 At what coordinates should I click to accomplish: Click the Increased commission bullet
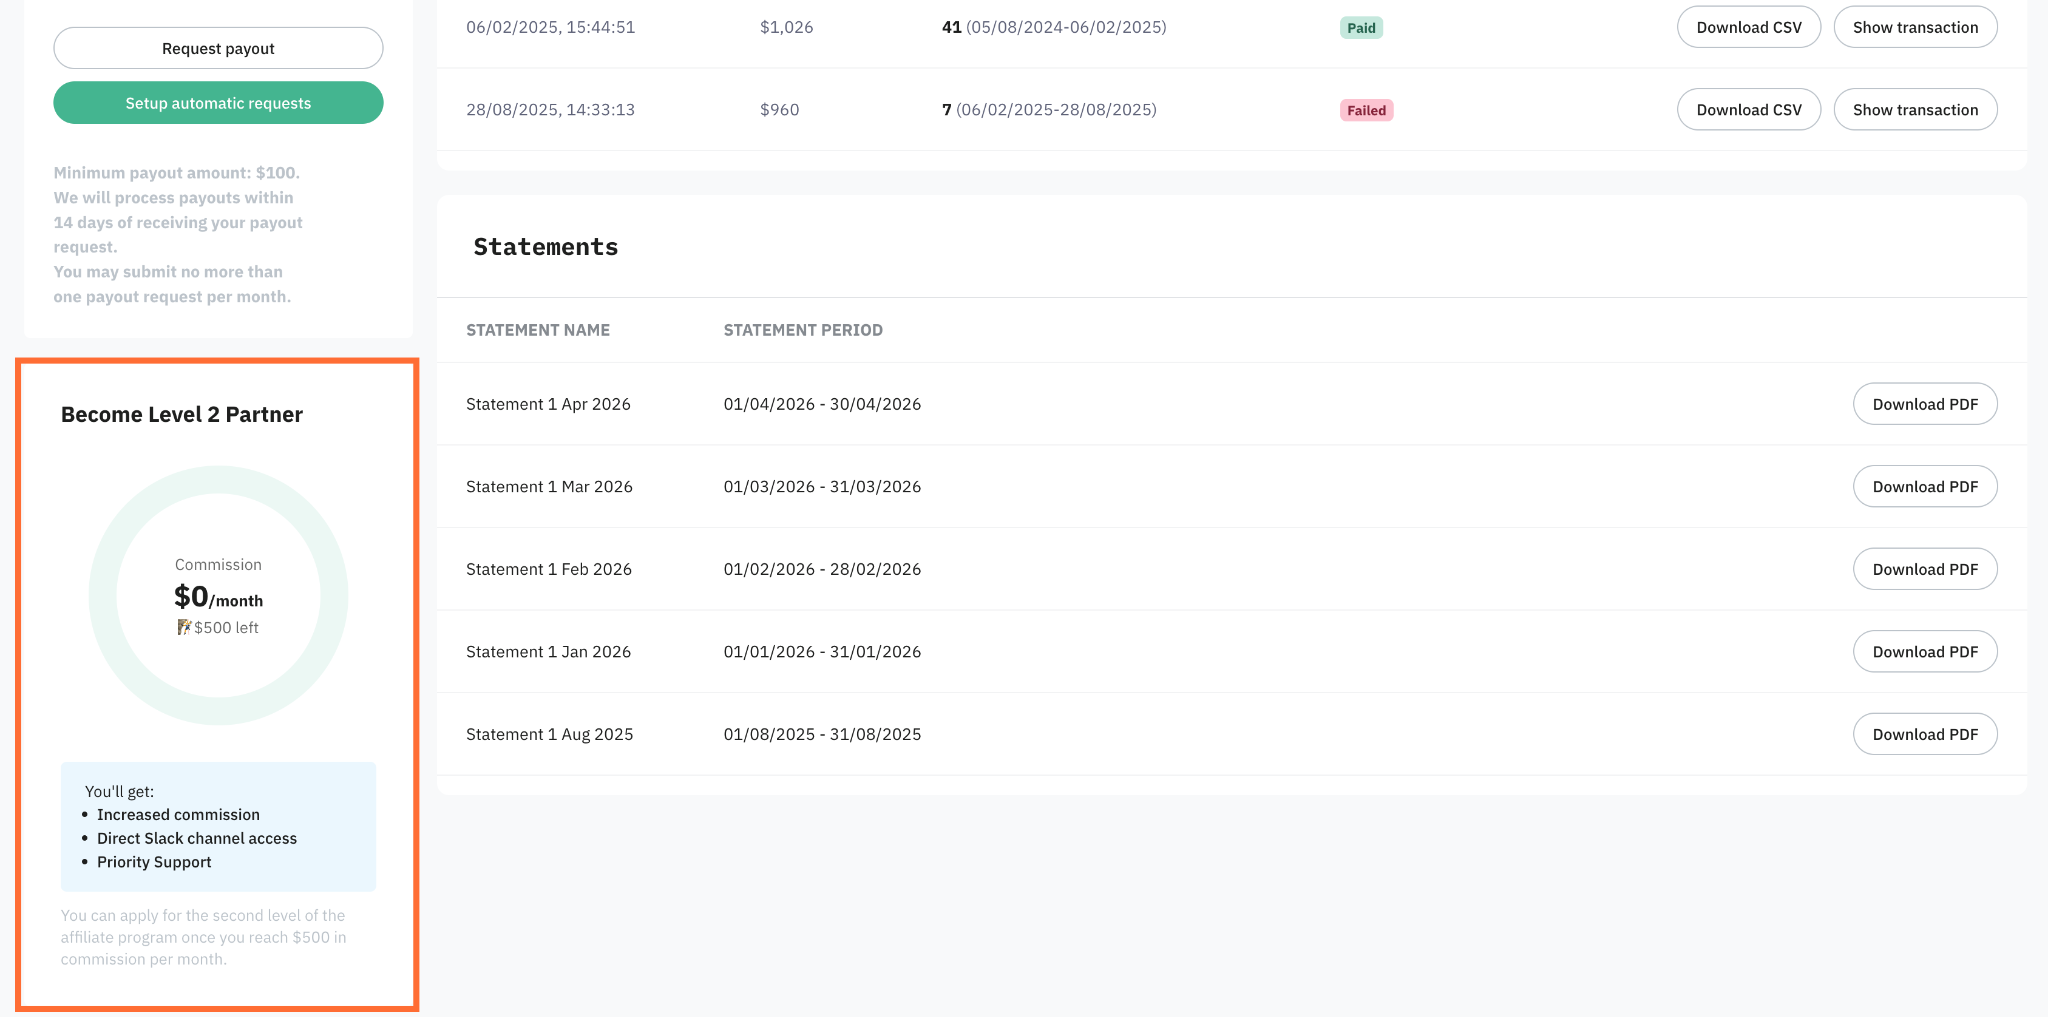(178, 815)
